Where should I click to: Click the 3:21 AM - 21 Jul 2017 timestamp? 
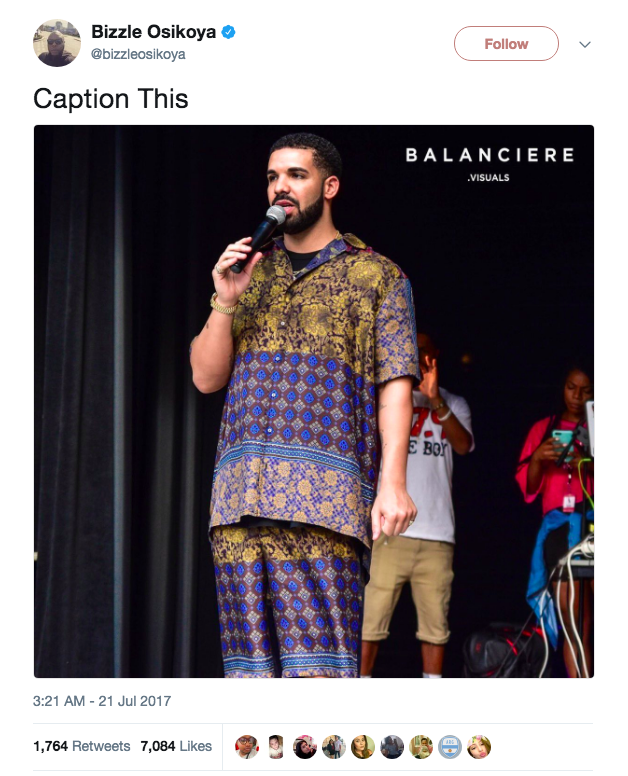click(x=102, y=701)
